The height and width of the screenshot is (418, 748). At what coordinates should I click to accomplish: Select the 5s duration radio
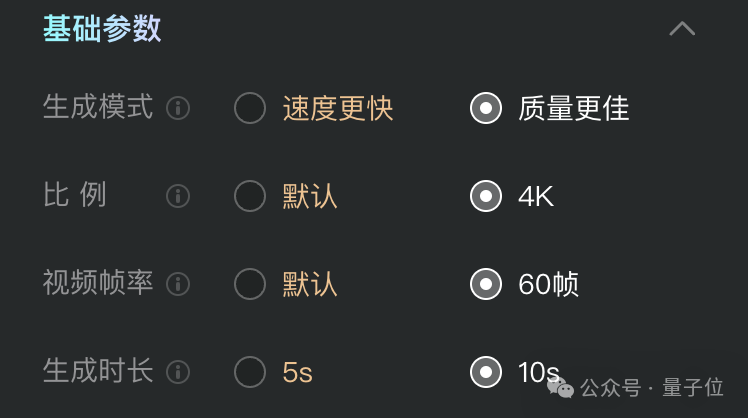click(250, 372)
